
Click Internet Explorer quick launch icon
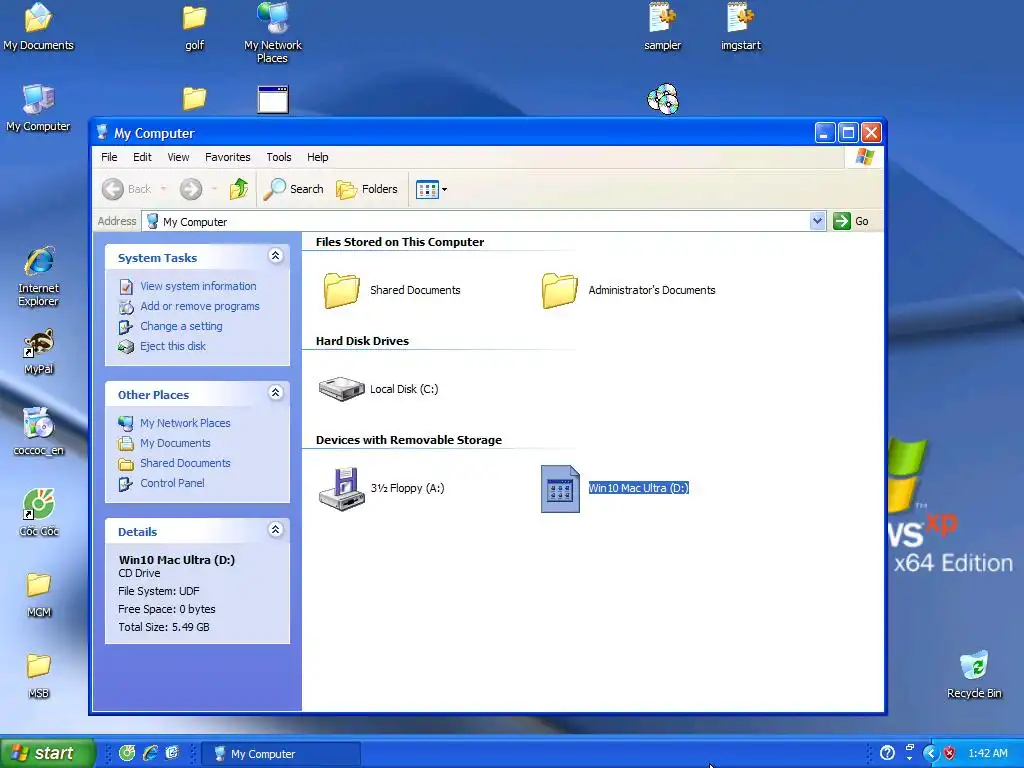150,754
